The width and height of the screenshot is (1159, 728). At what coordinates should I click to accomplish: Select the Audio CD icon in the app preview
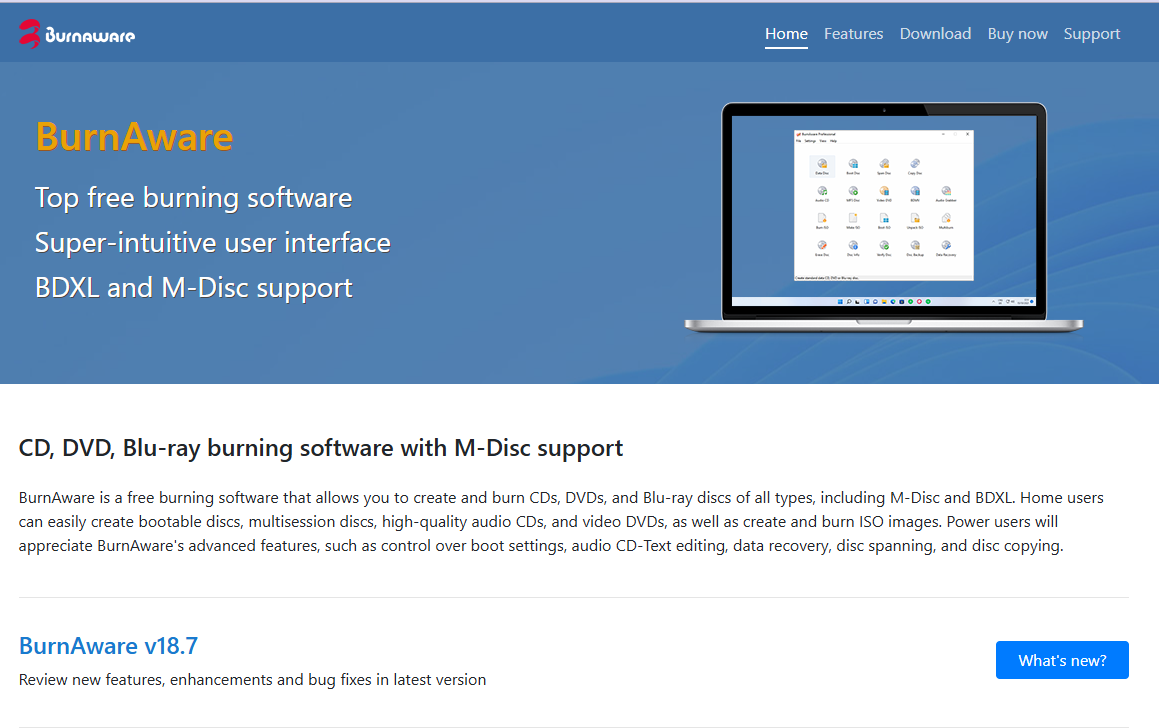click(x=822, y=192)
